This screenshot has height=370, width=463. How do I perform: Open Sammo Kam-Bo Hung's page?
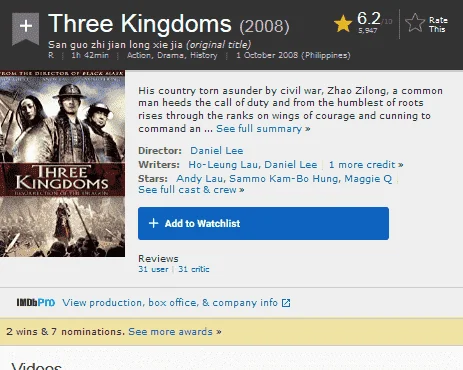pyautogui.click(x=285, y=179)
